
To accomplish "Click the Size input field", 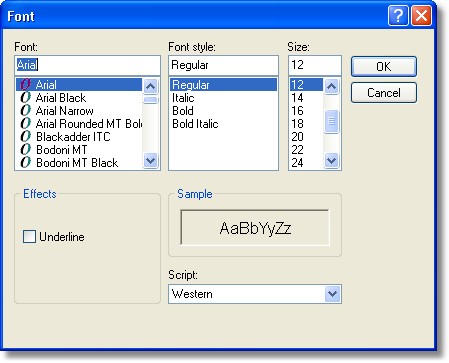I will pyautogui.click(x=315, y=65).
